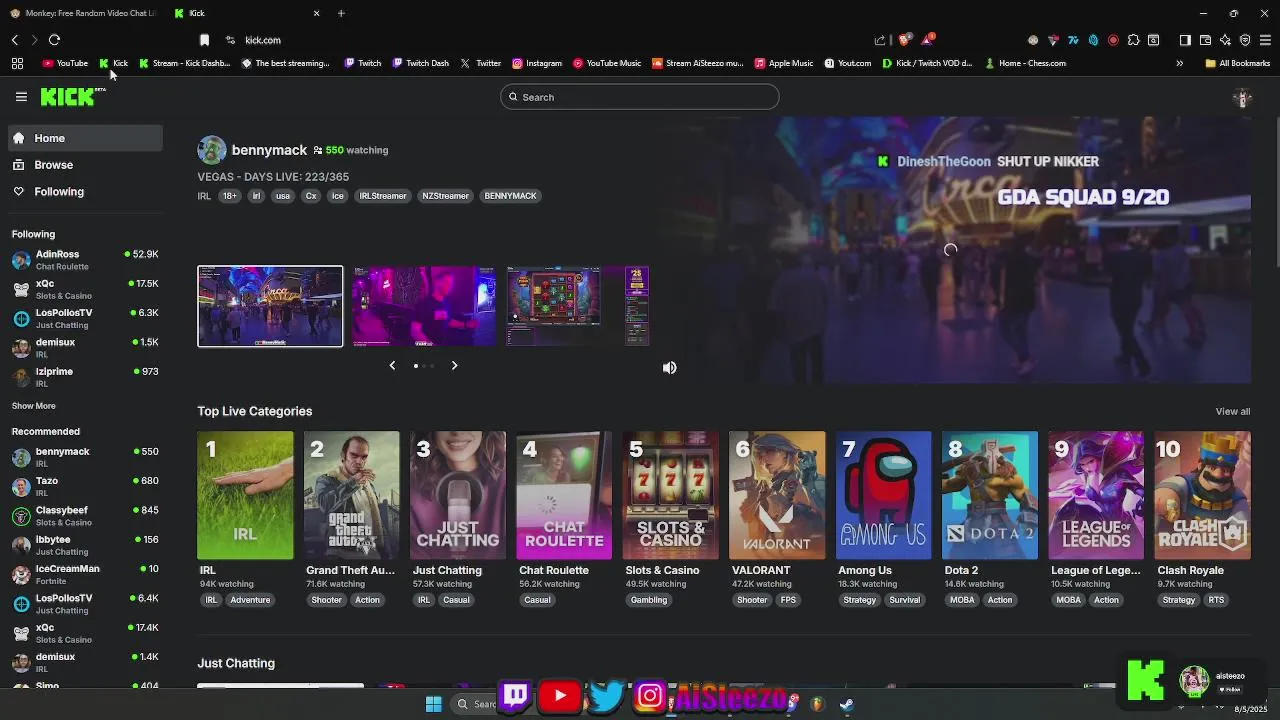Open a new browser tab
The image size is (1280, 720).
(x=341, y=13)
